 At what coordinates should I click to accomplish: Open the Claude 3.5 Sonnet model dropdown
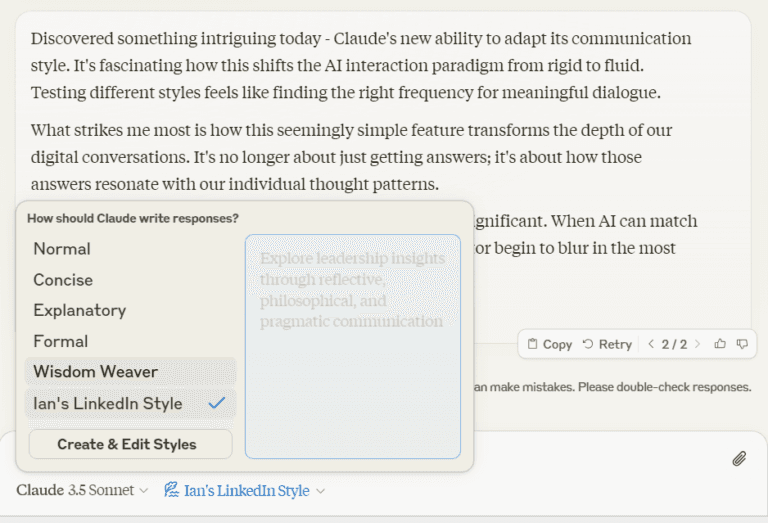(82, 490)
